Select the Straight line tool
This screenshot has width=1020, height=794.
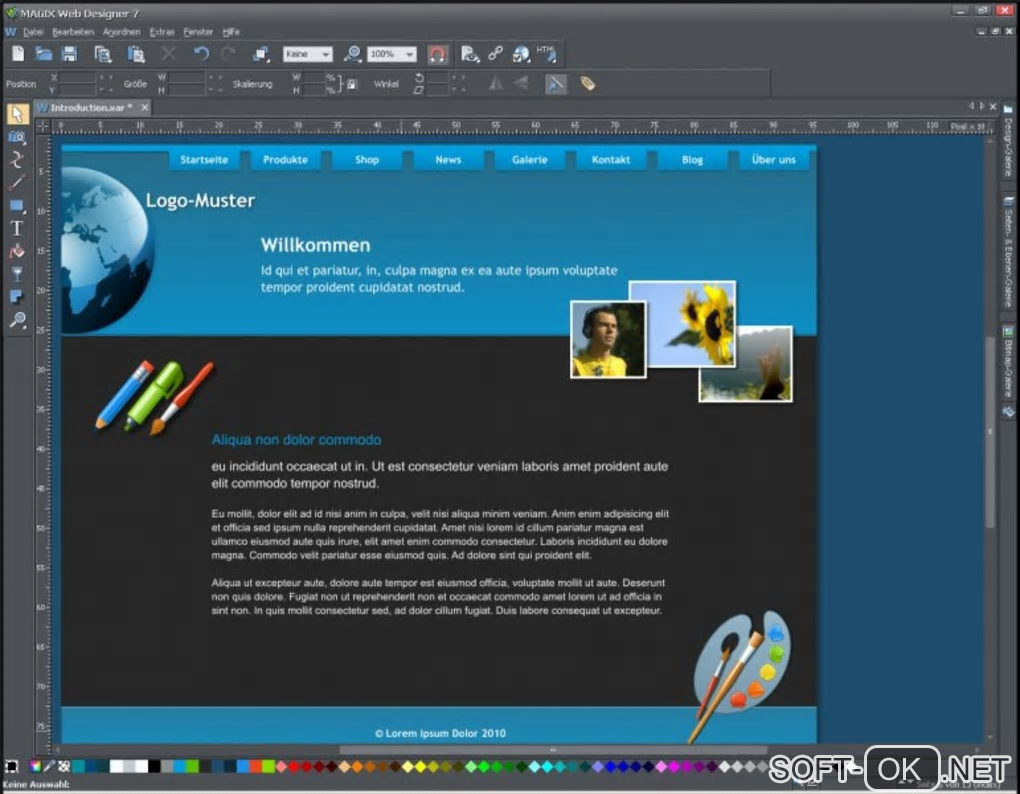(17, 183)
